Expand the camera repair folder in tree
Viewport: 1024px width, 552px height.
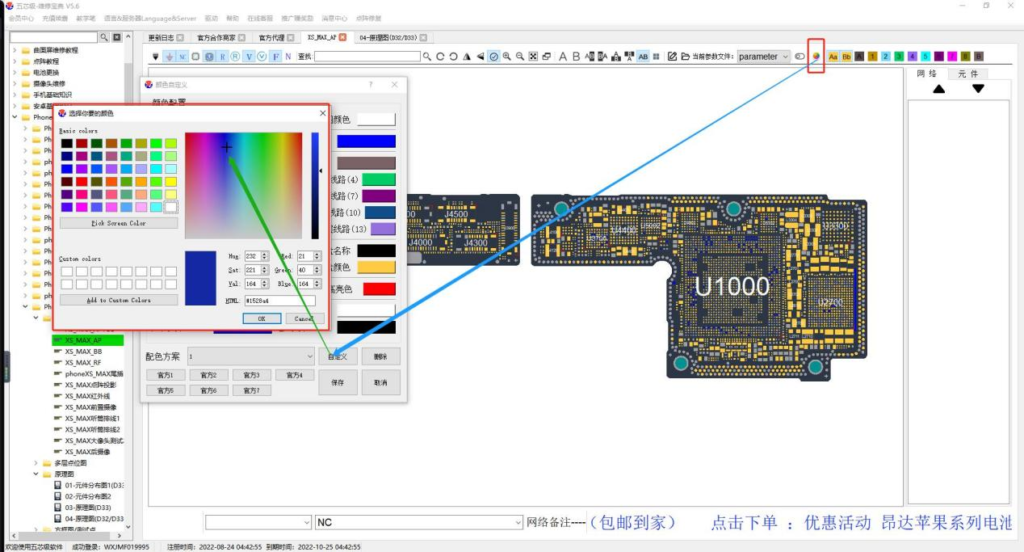point(15,84)
